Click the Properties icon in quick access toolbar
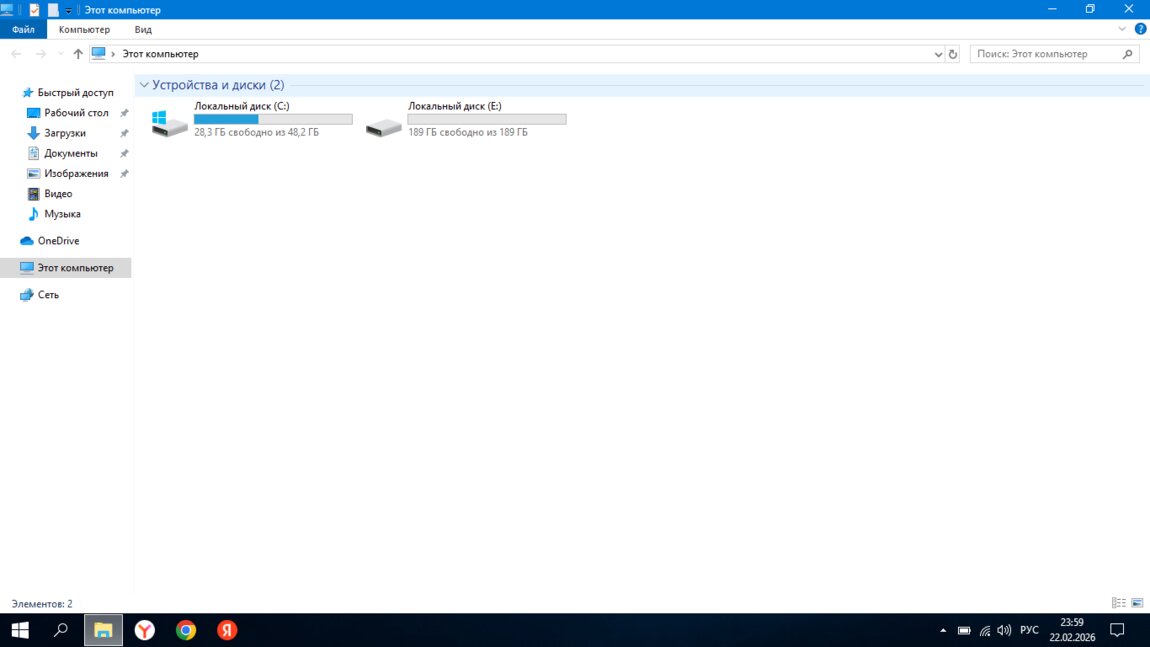This screenshot has width=1150, height=647. coord(34,10)
